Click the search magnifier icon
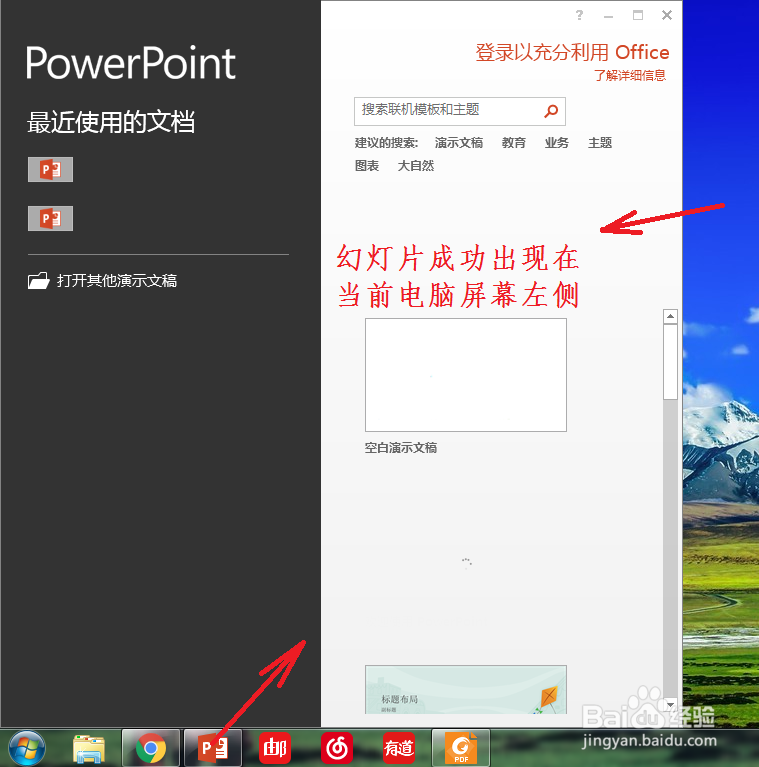This screenshot has height=767, width=759. (551, 111)
